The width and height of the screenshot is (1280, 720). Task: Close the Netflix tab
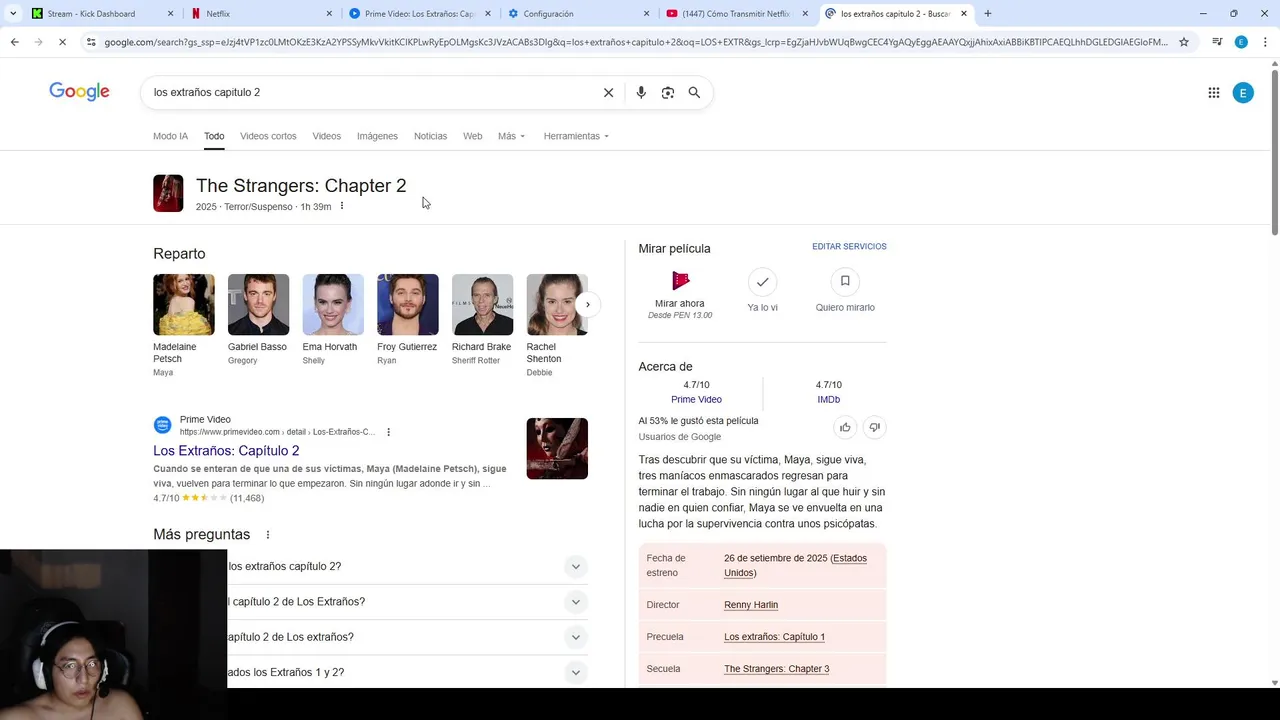330,14
